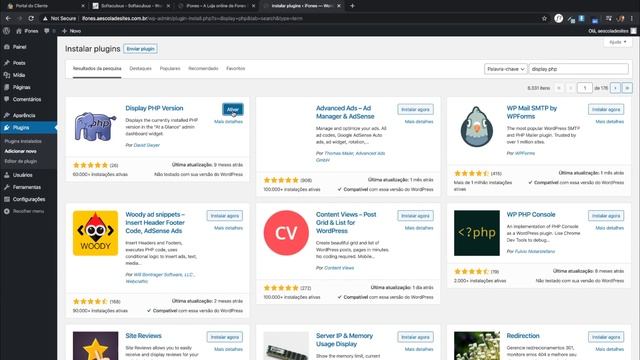The image size is (640, 360).
Task: Expand the Ajuda help dropdown
Action: [x=618, y=42]
